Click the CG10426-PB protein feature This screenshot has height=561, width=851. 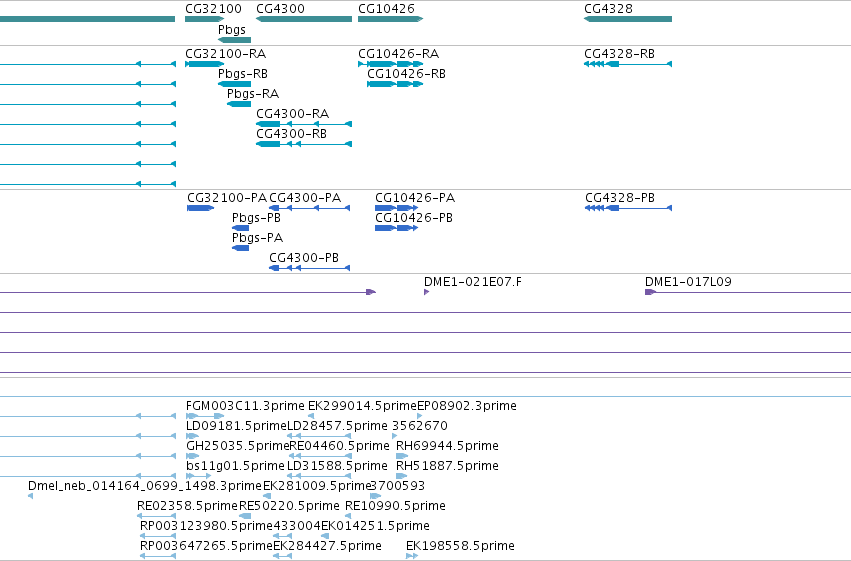(x=397, y=228)
